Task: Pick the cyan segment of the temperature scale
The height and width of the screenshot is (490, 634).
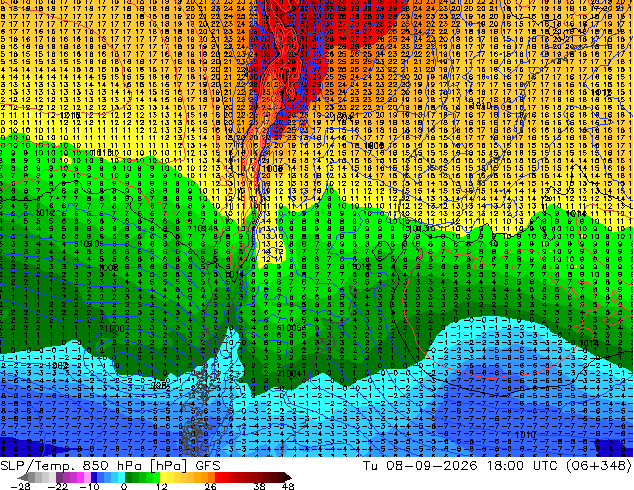Action: point(122,477)
